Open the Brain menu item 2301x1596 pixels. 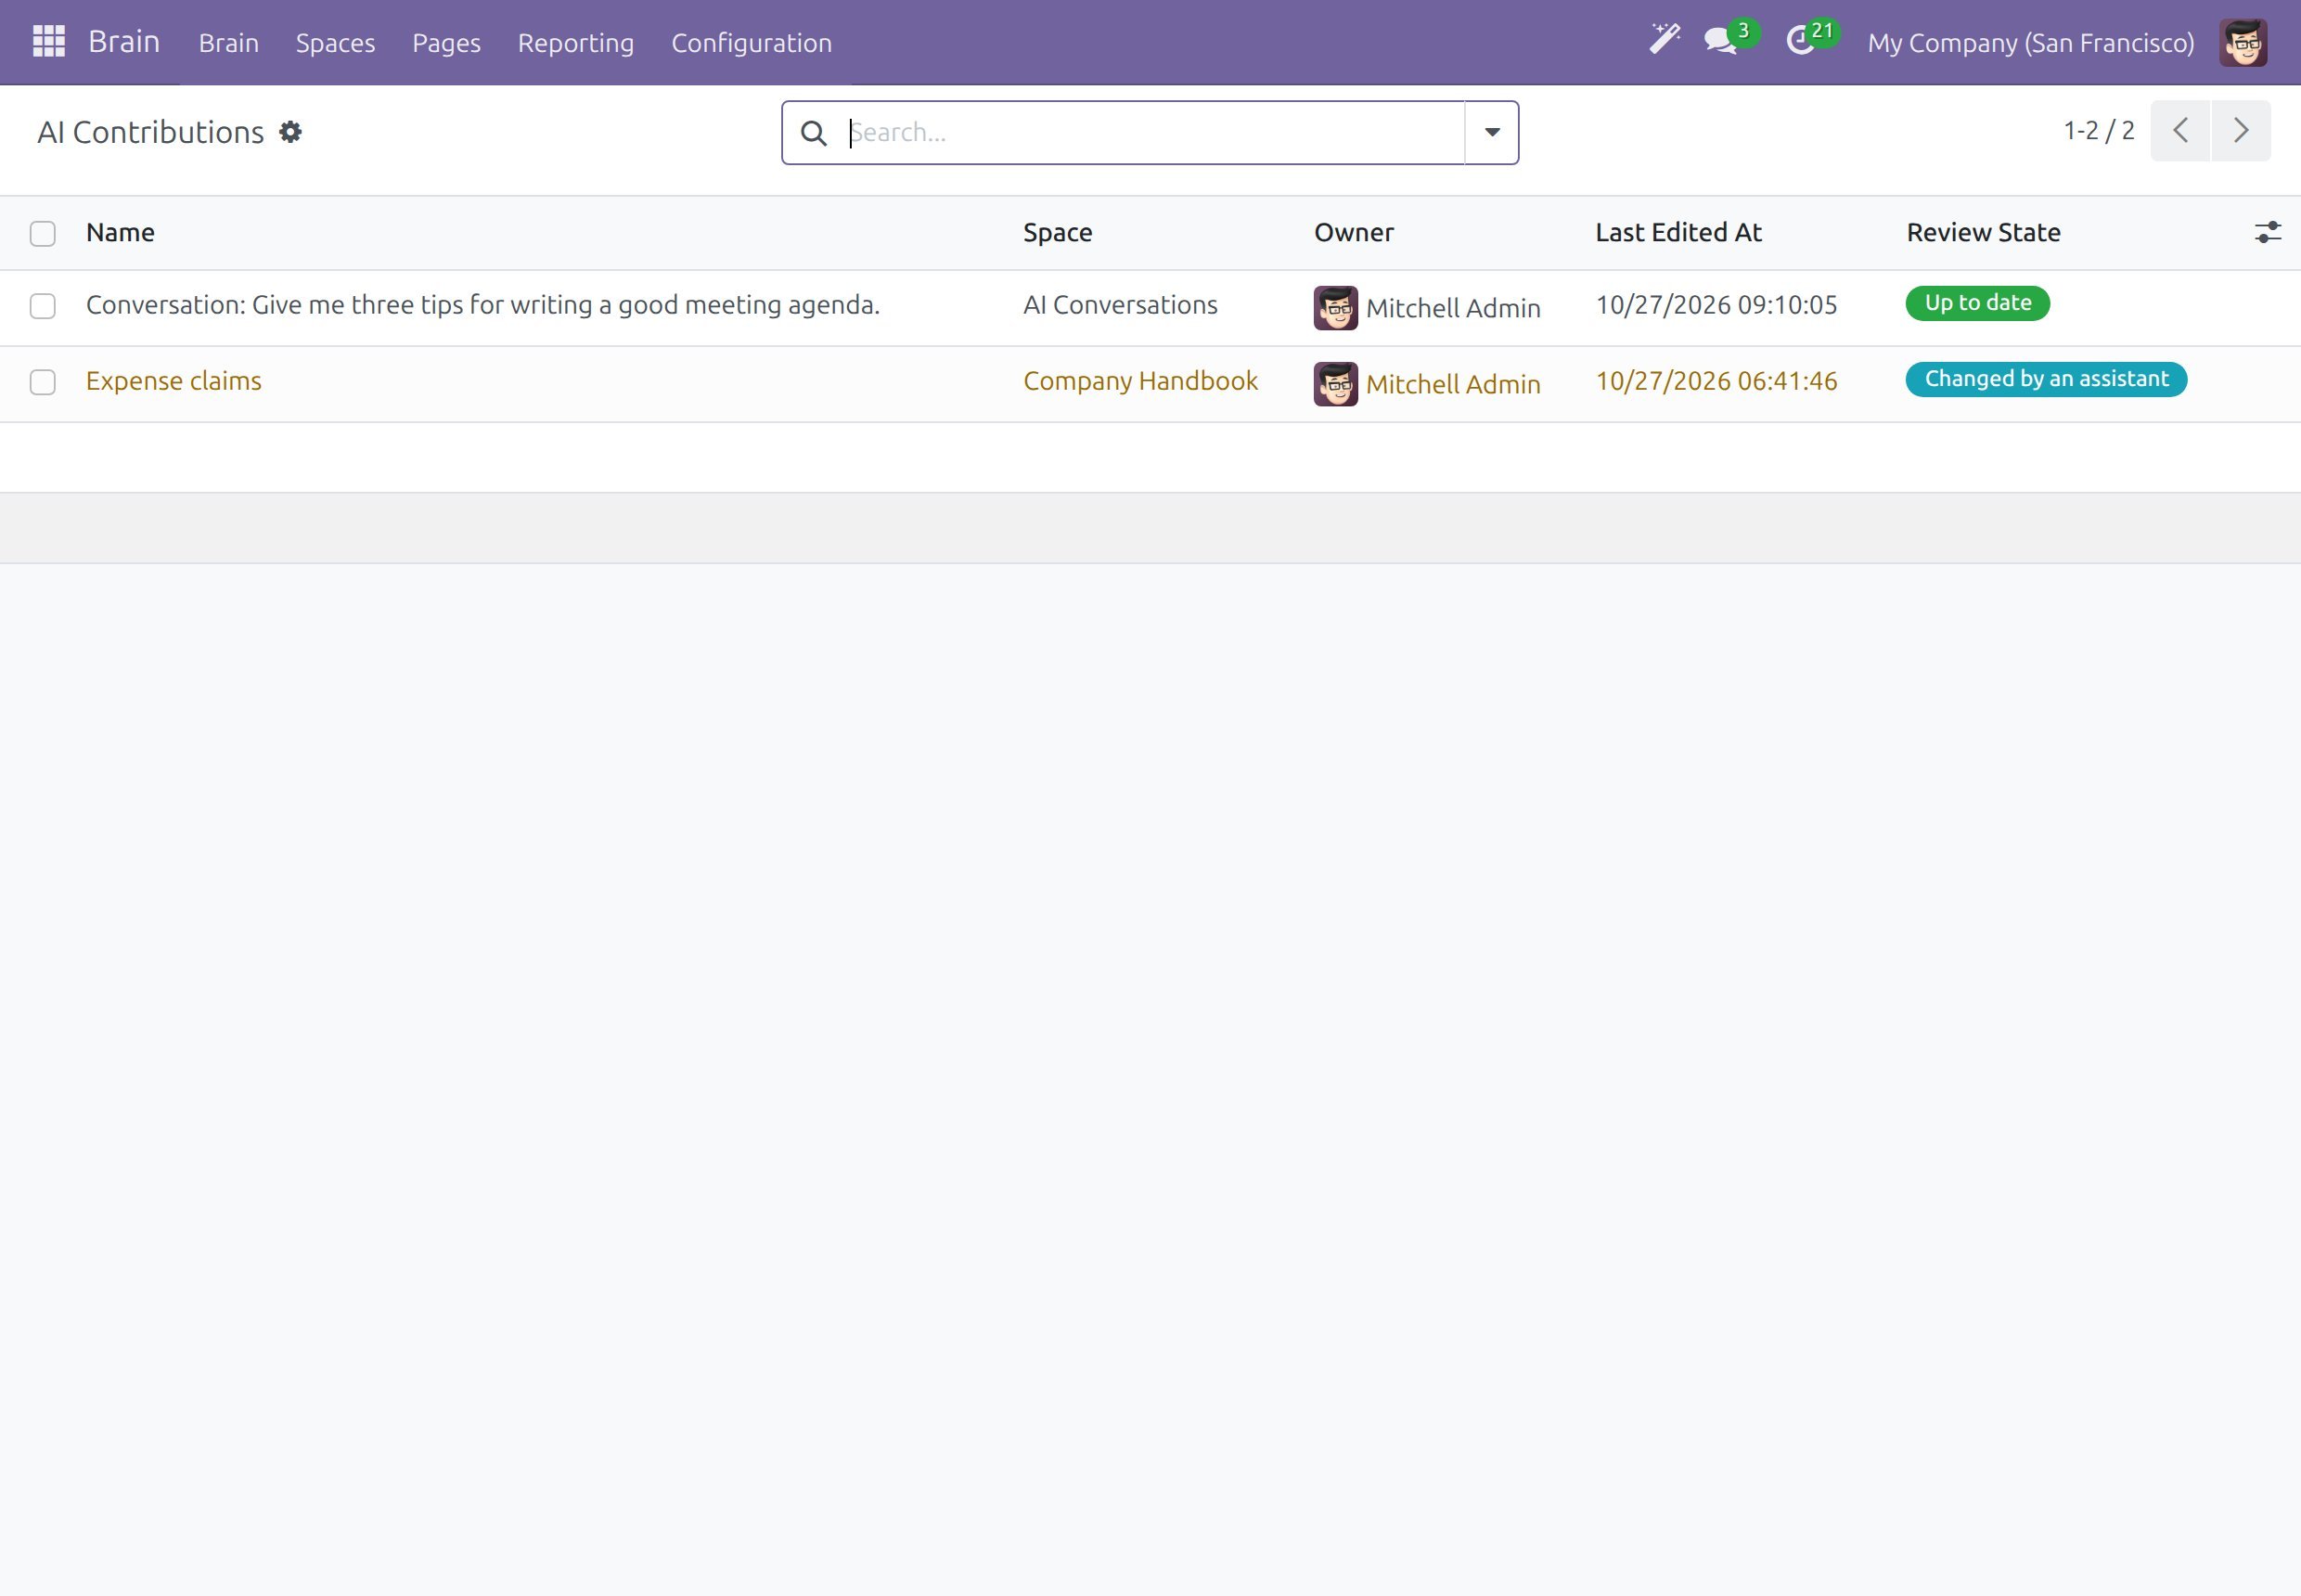click(228, 43)
